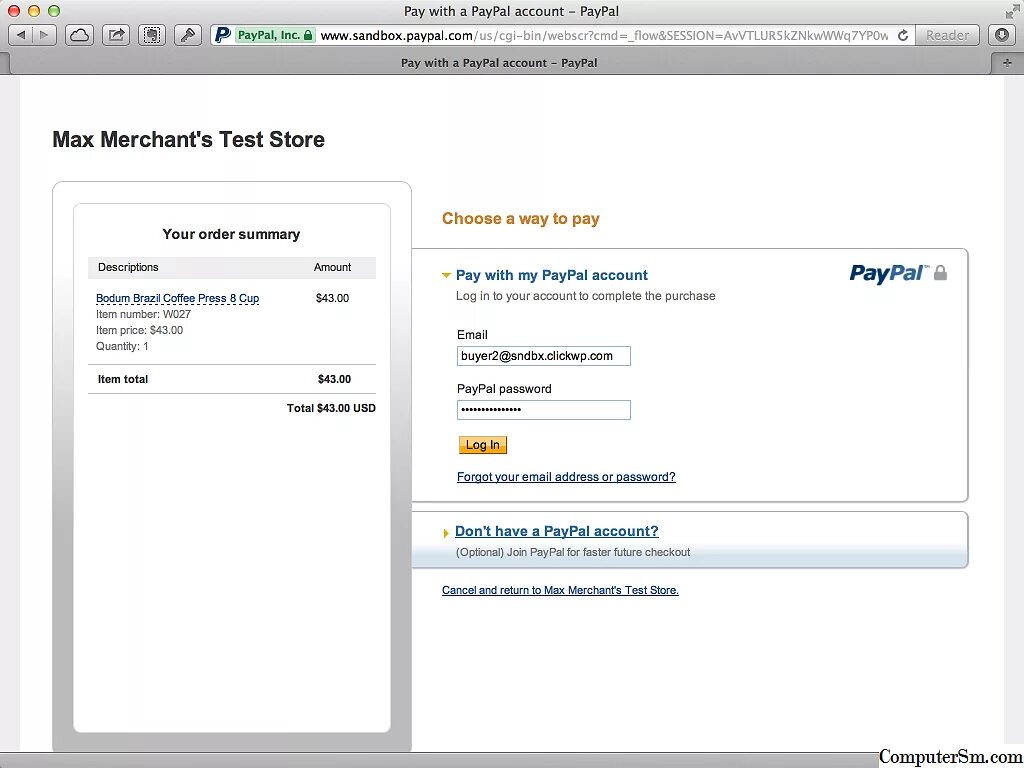1024x768 pixels.
Task: Click the Item total label
Action: pyautogui.click(x=123, y=379)
